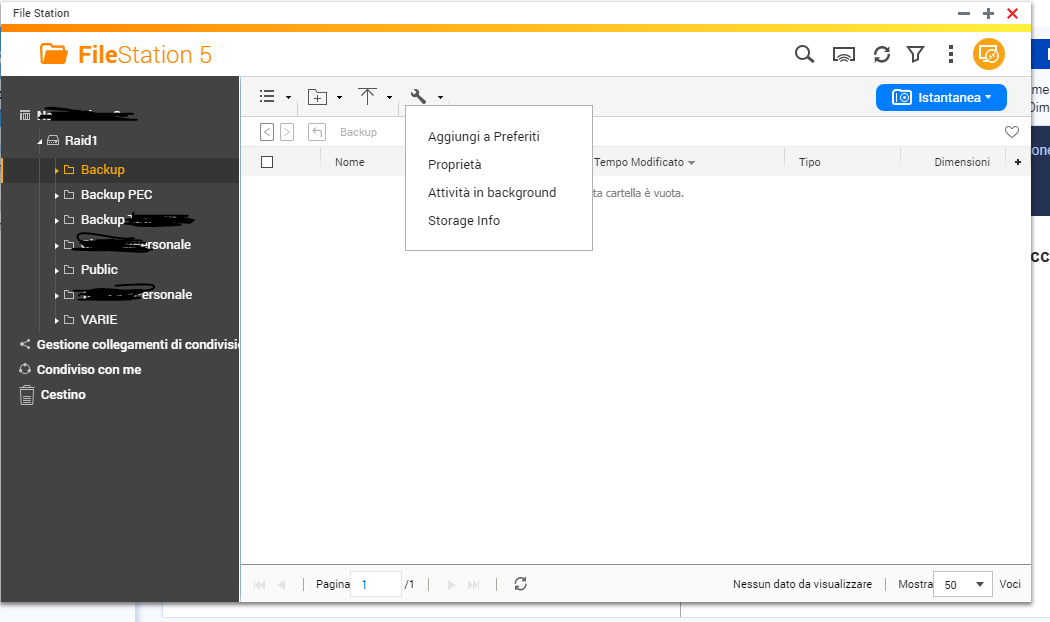Open the Mostra 50 items combo box
Image resolution: width=1050 pixels, height=622 pixels.
[962, 584]
